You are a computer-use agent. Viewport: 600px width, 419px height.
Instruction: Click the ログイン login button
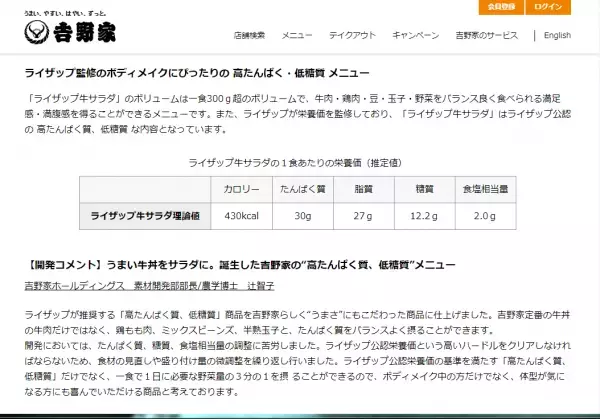click(x=548, y=7)
